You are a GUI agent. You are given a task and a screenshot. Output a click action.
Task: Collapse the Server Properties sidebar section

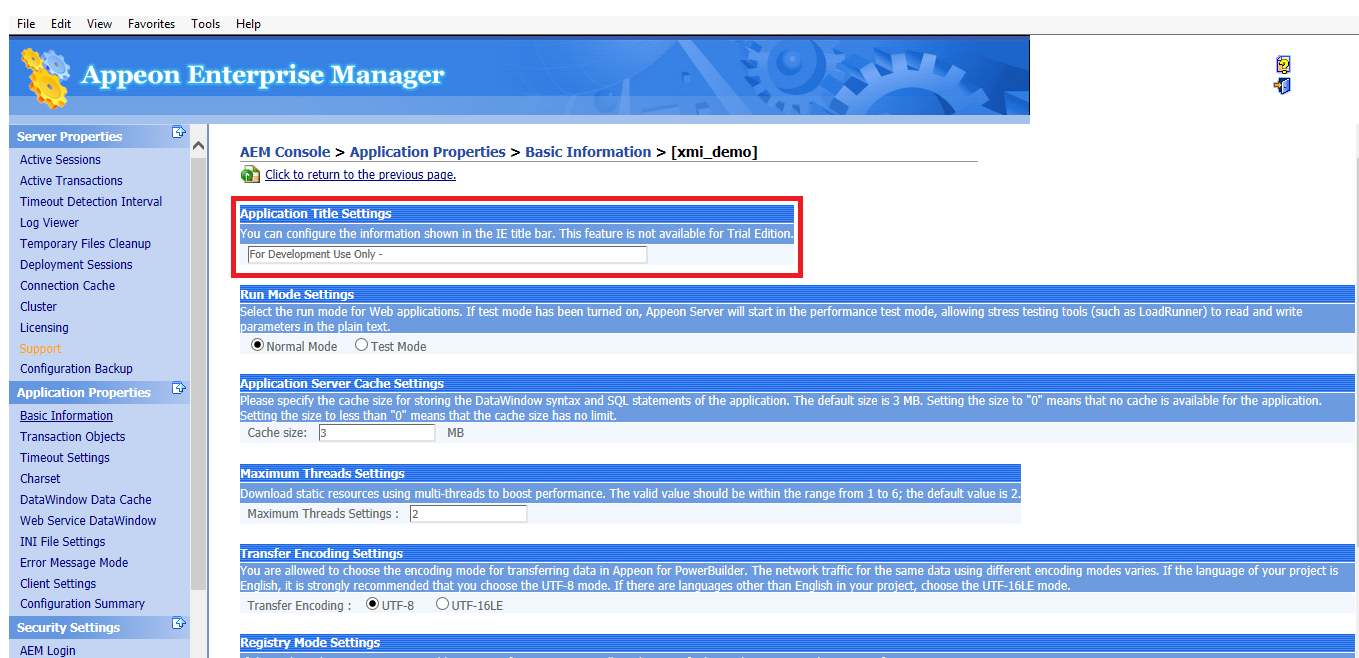click(178, 132)
